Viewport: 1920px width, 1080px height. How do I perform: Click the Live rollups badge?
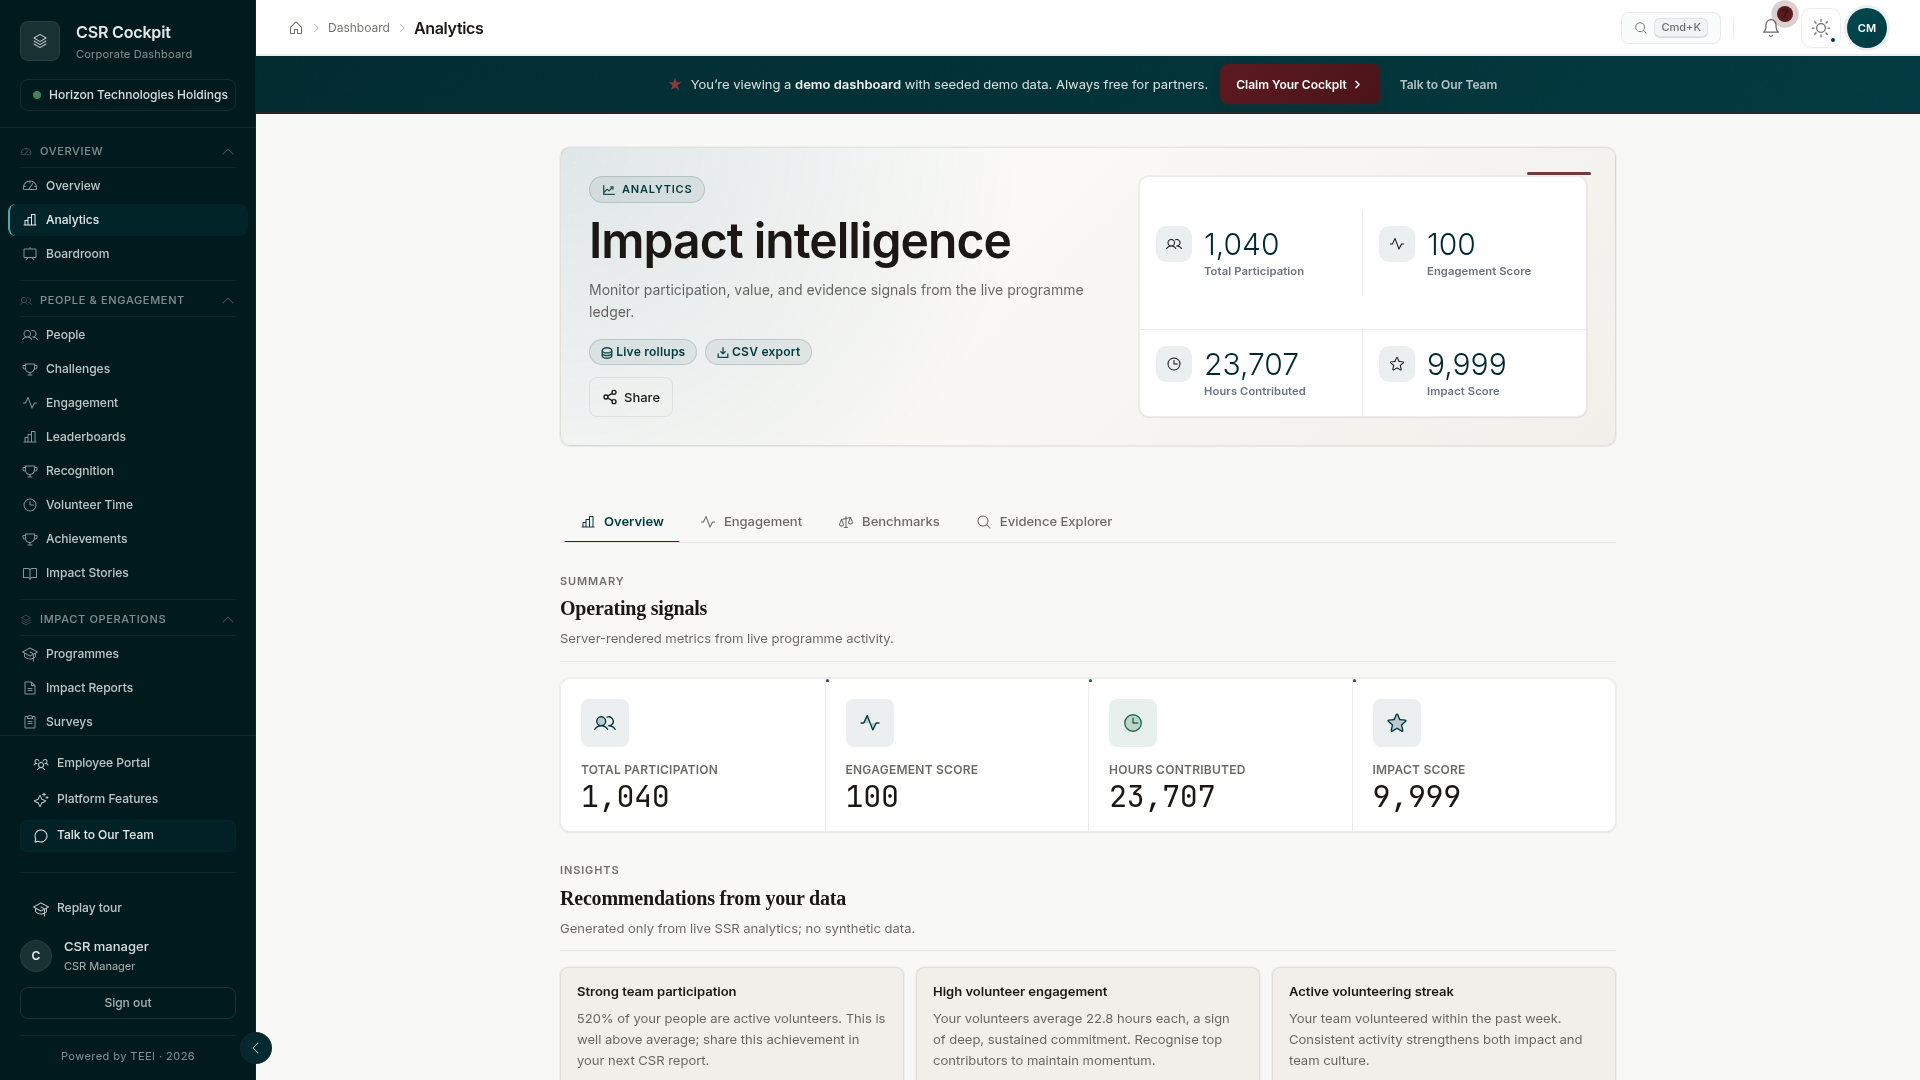[x=642, y=352]
